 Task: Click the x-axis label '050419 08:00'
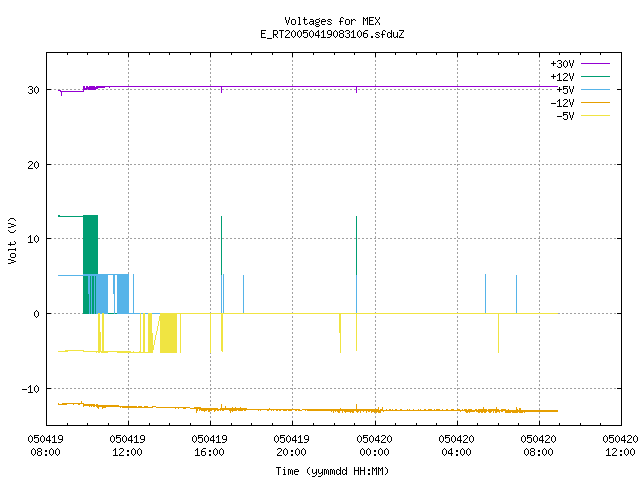[x=45, y=446]
